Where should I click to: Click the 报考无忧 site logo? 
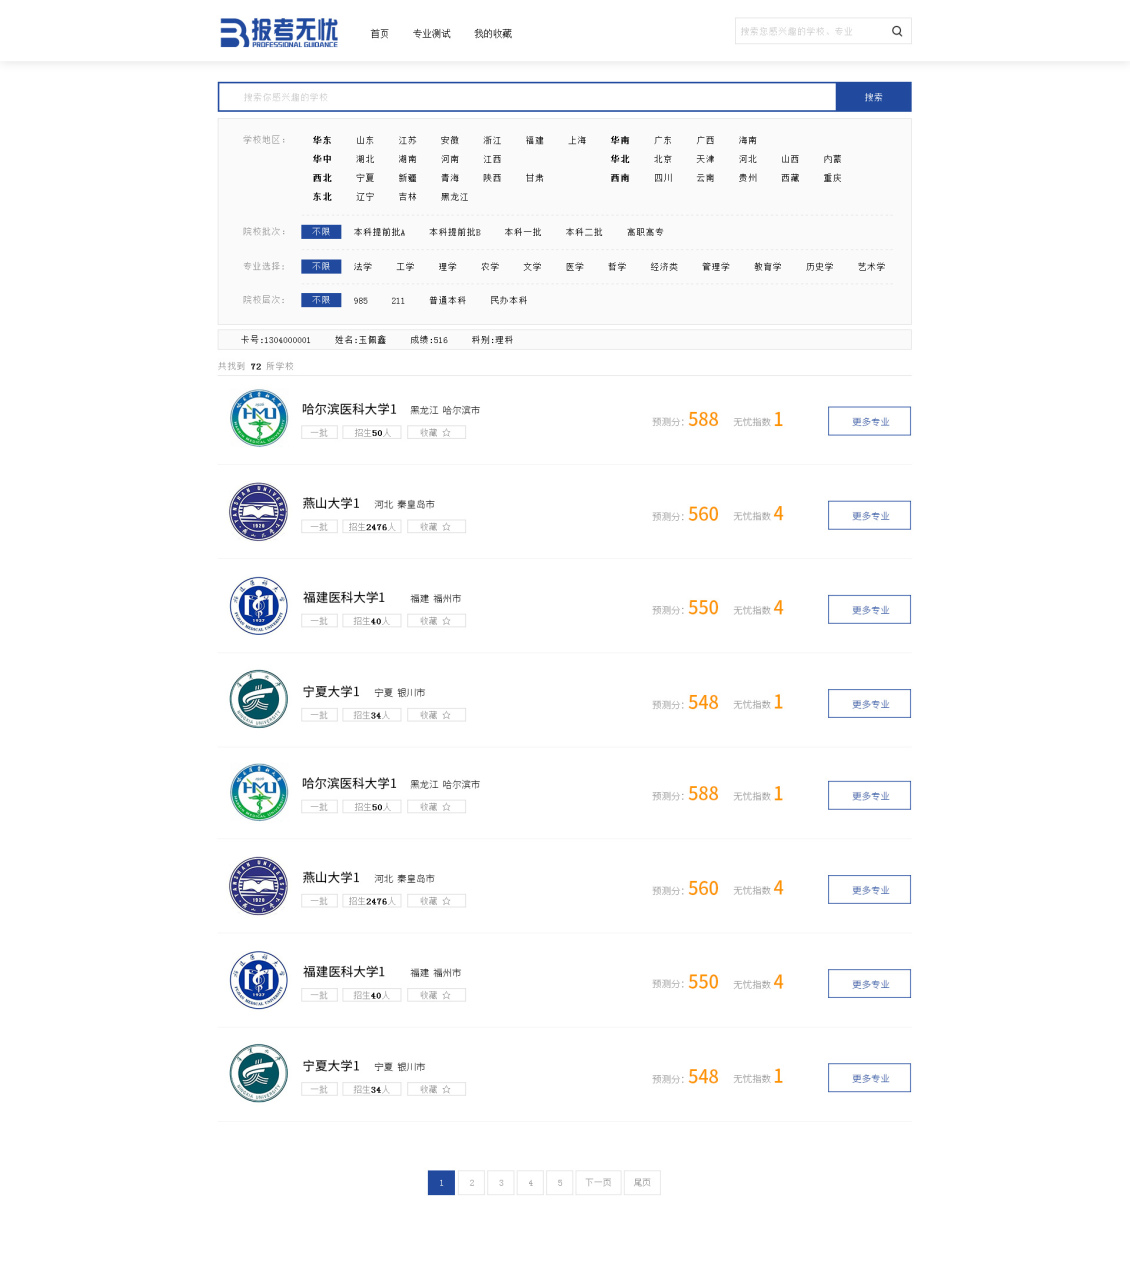[x=279, y=32]
